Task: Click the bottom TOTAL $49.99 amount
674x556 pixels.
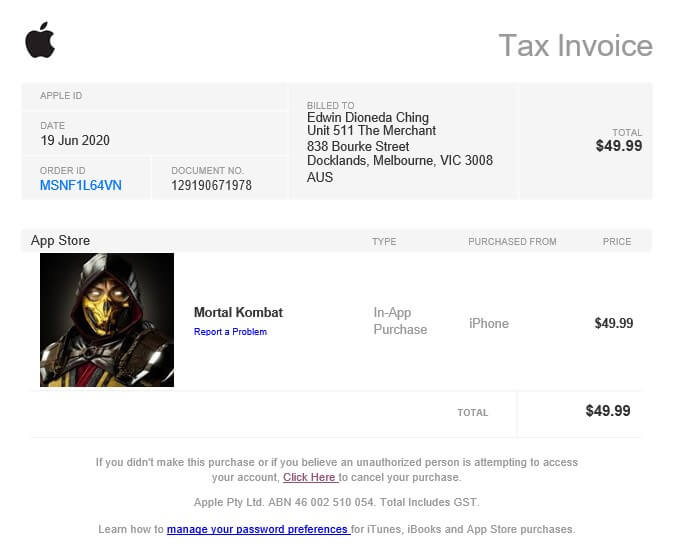Action: [608, 411]
